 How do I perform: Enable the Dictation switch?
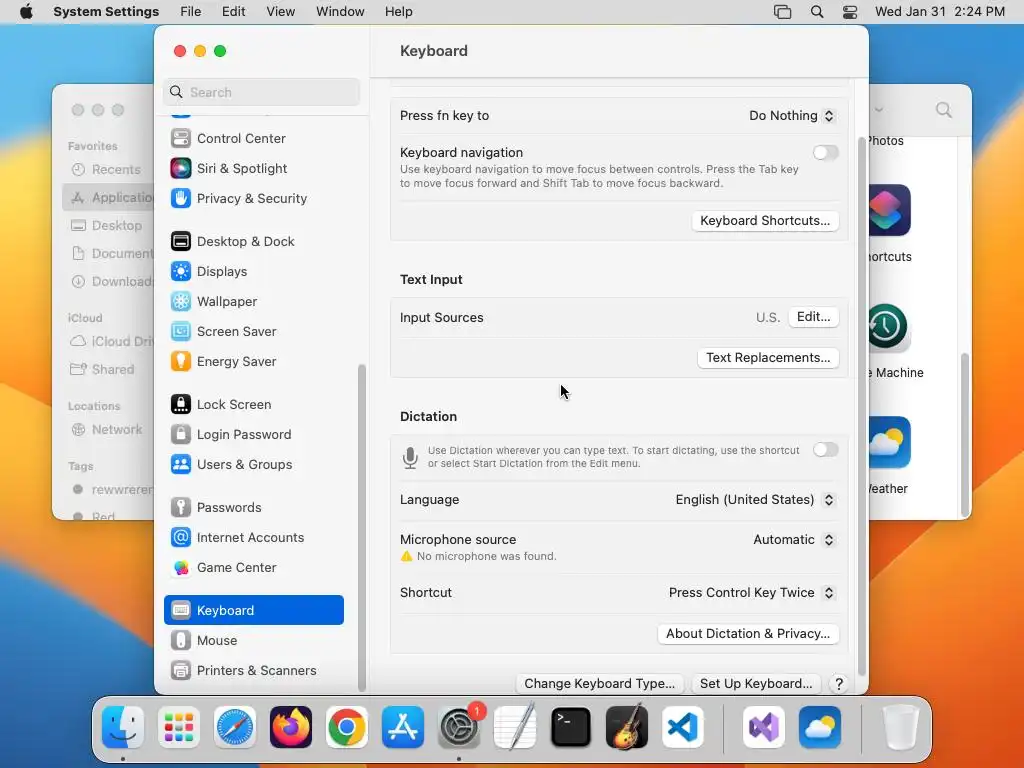tap(825, 450)
